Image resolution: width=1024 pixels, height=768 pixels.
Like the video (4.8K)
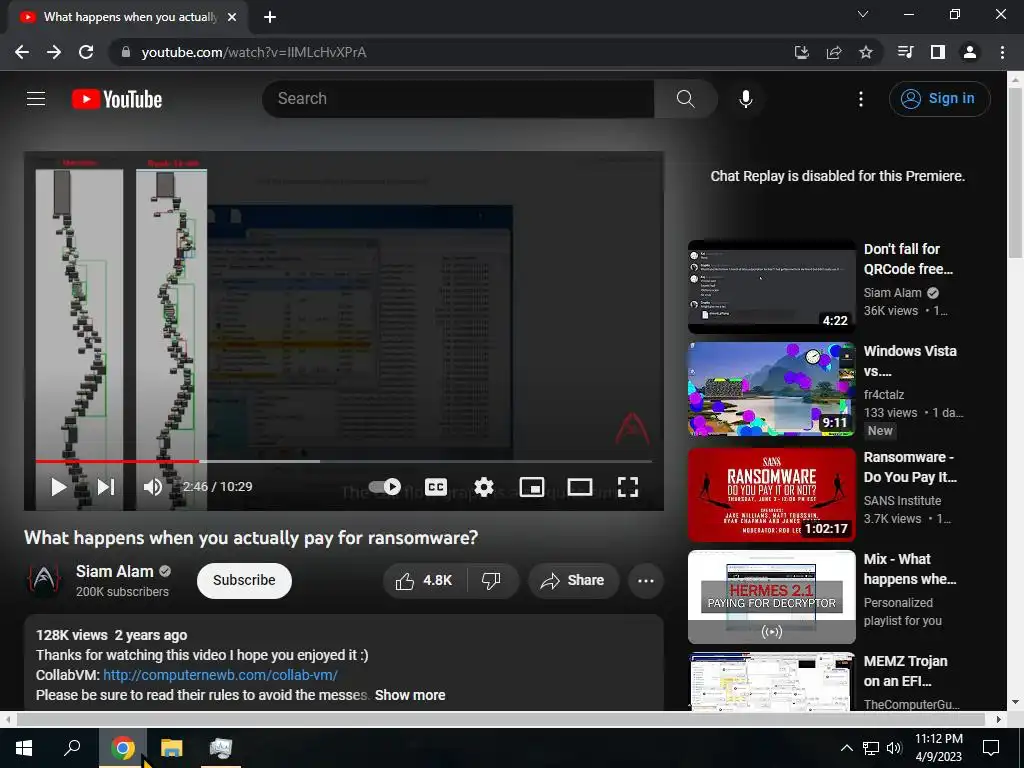(424, 581)
